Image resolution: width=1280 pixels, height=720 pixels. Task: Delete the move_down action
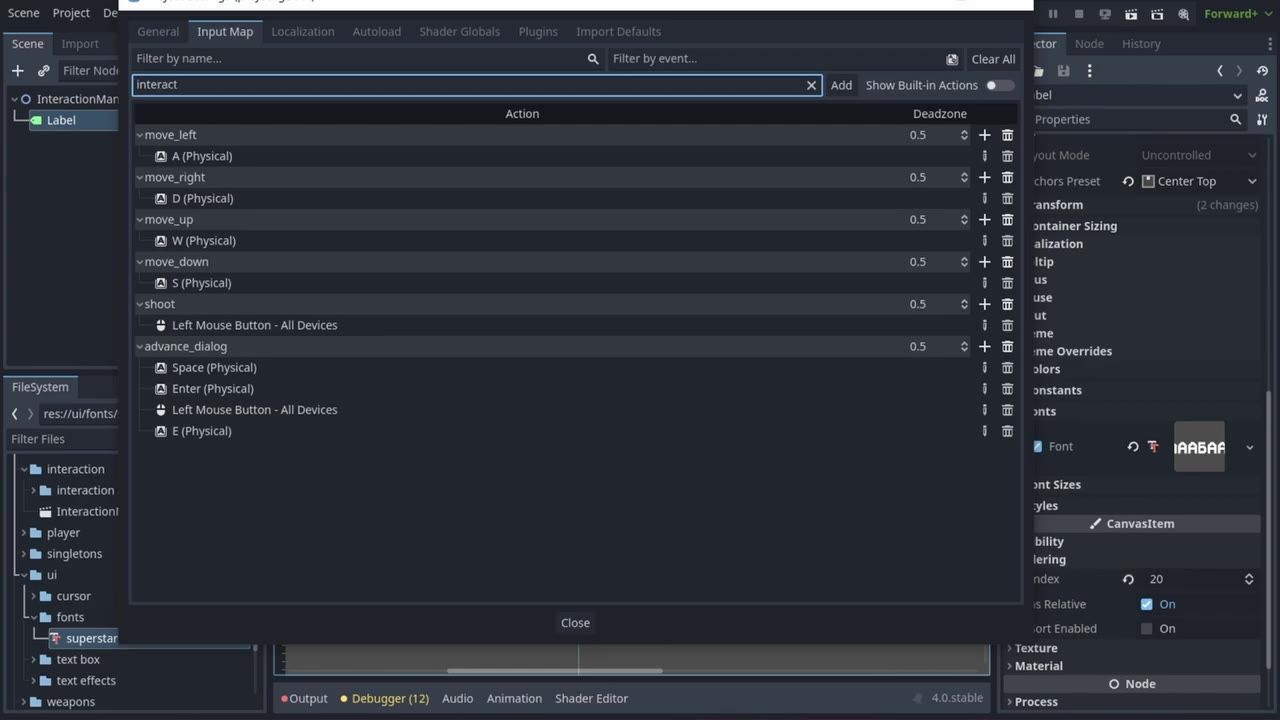pyautogui.click(x=1007, y=262)
